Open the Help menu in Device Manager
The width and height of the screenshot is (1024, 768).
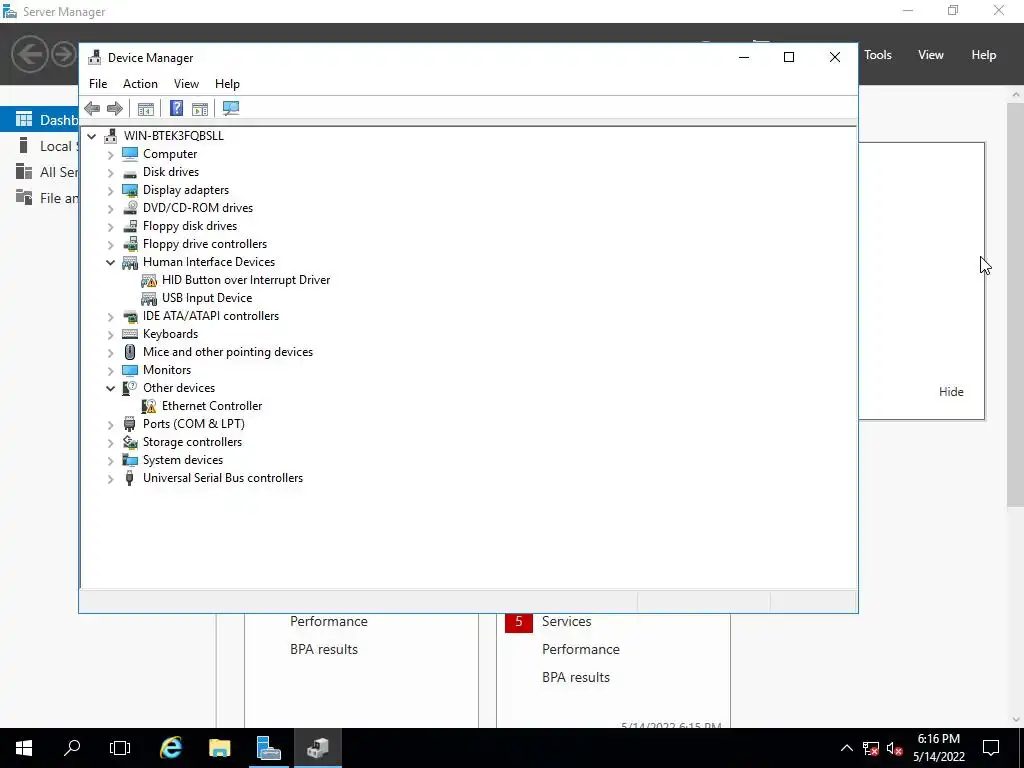point(227,84)
